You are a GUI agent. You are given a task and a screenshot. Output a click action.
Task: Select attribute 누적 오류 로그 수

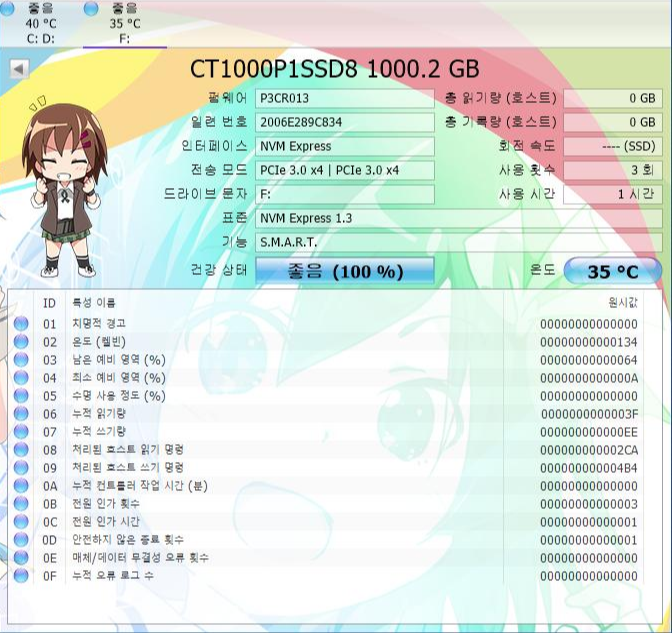tap(112, 576)
